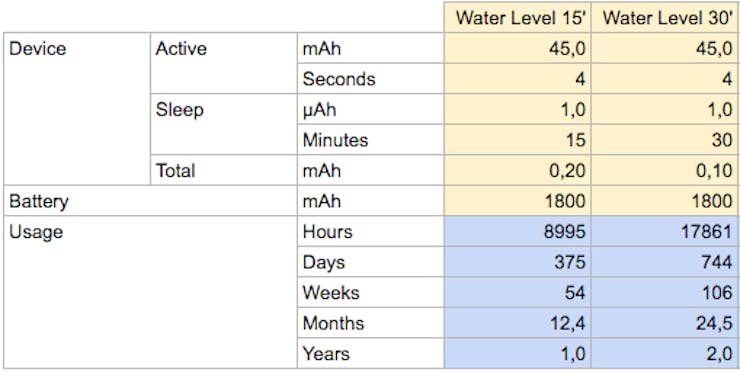Viewport: 740px width, 372px height.
Task: Select the Water Level 15' header cell
Action: coord(517,17)
